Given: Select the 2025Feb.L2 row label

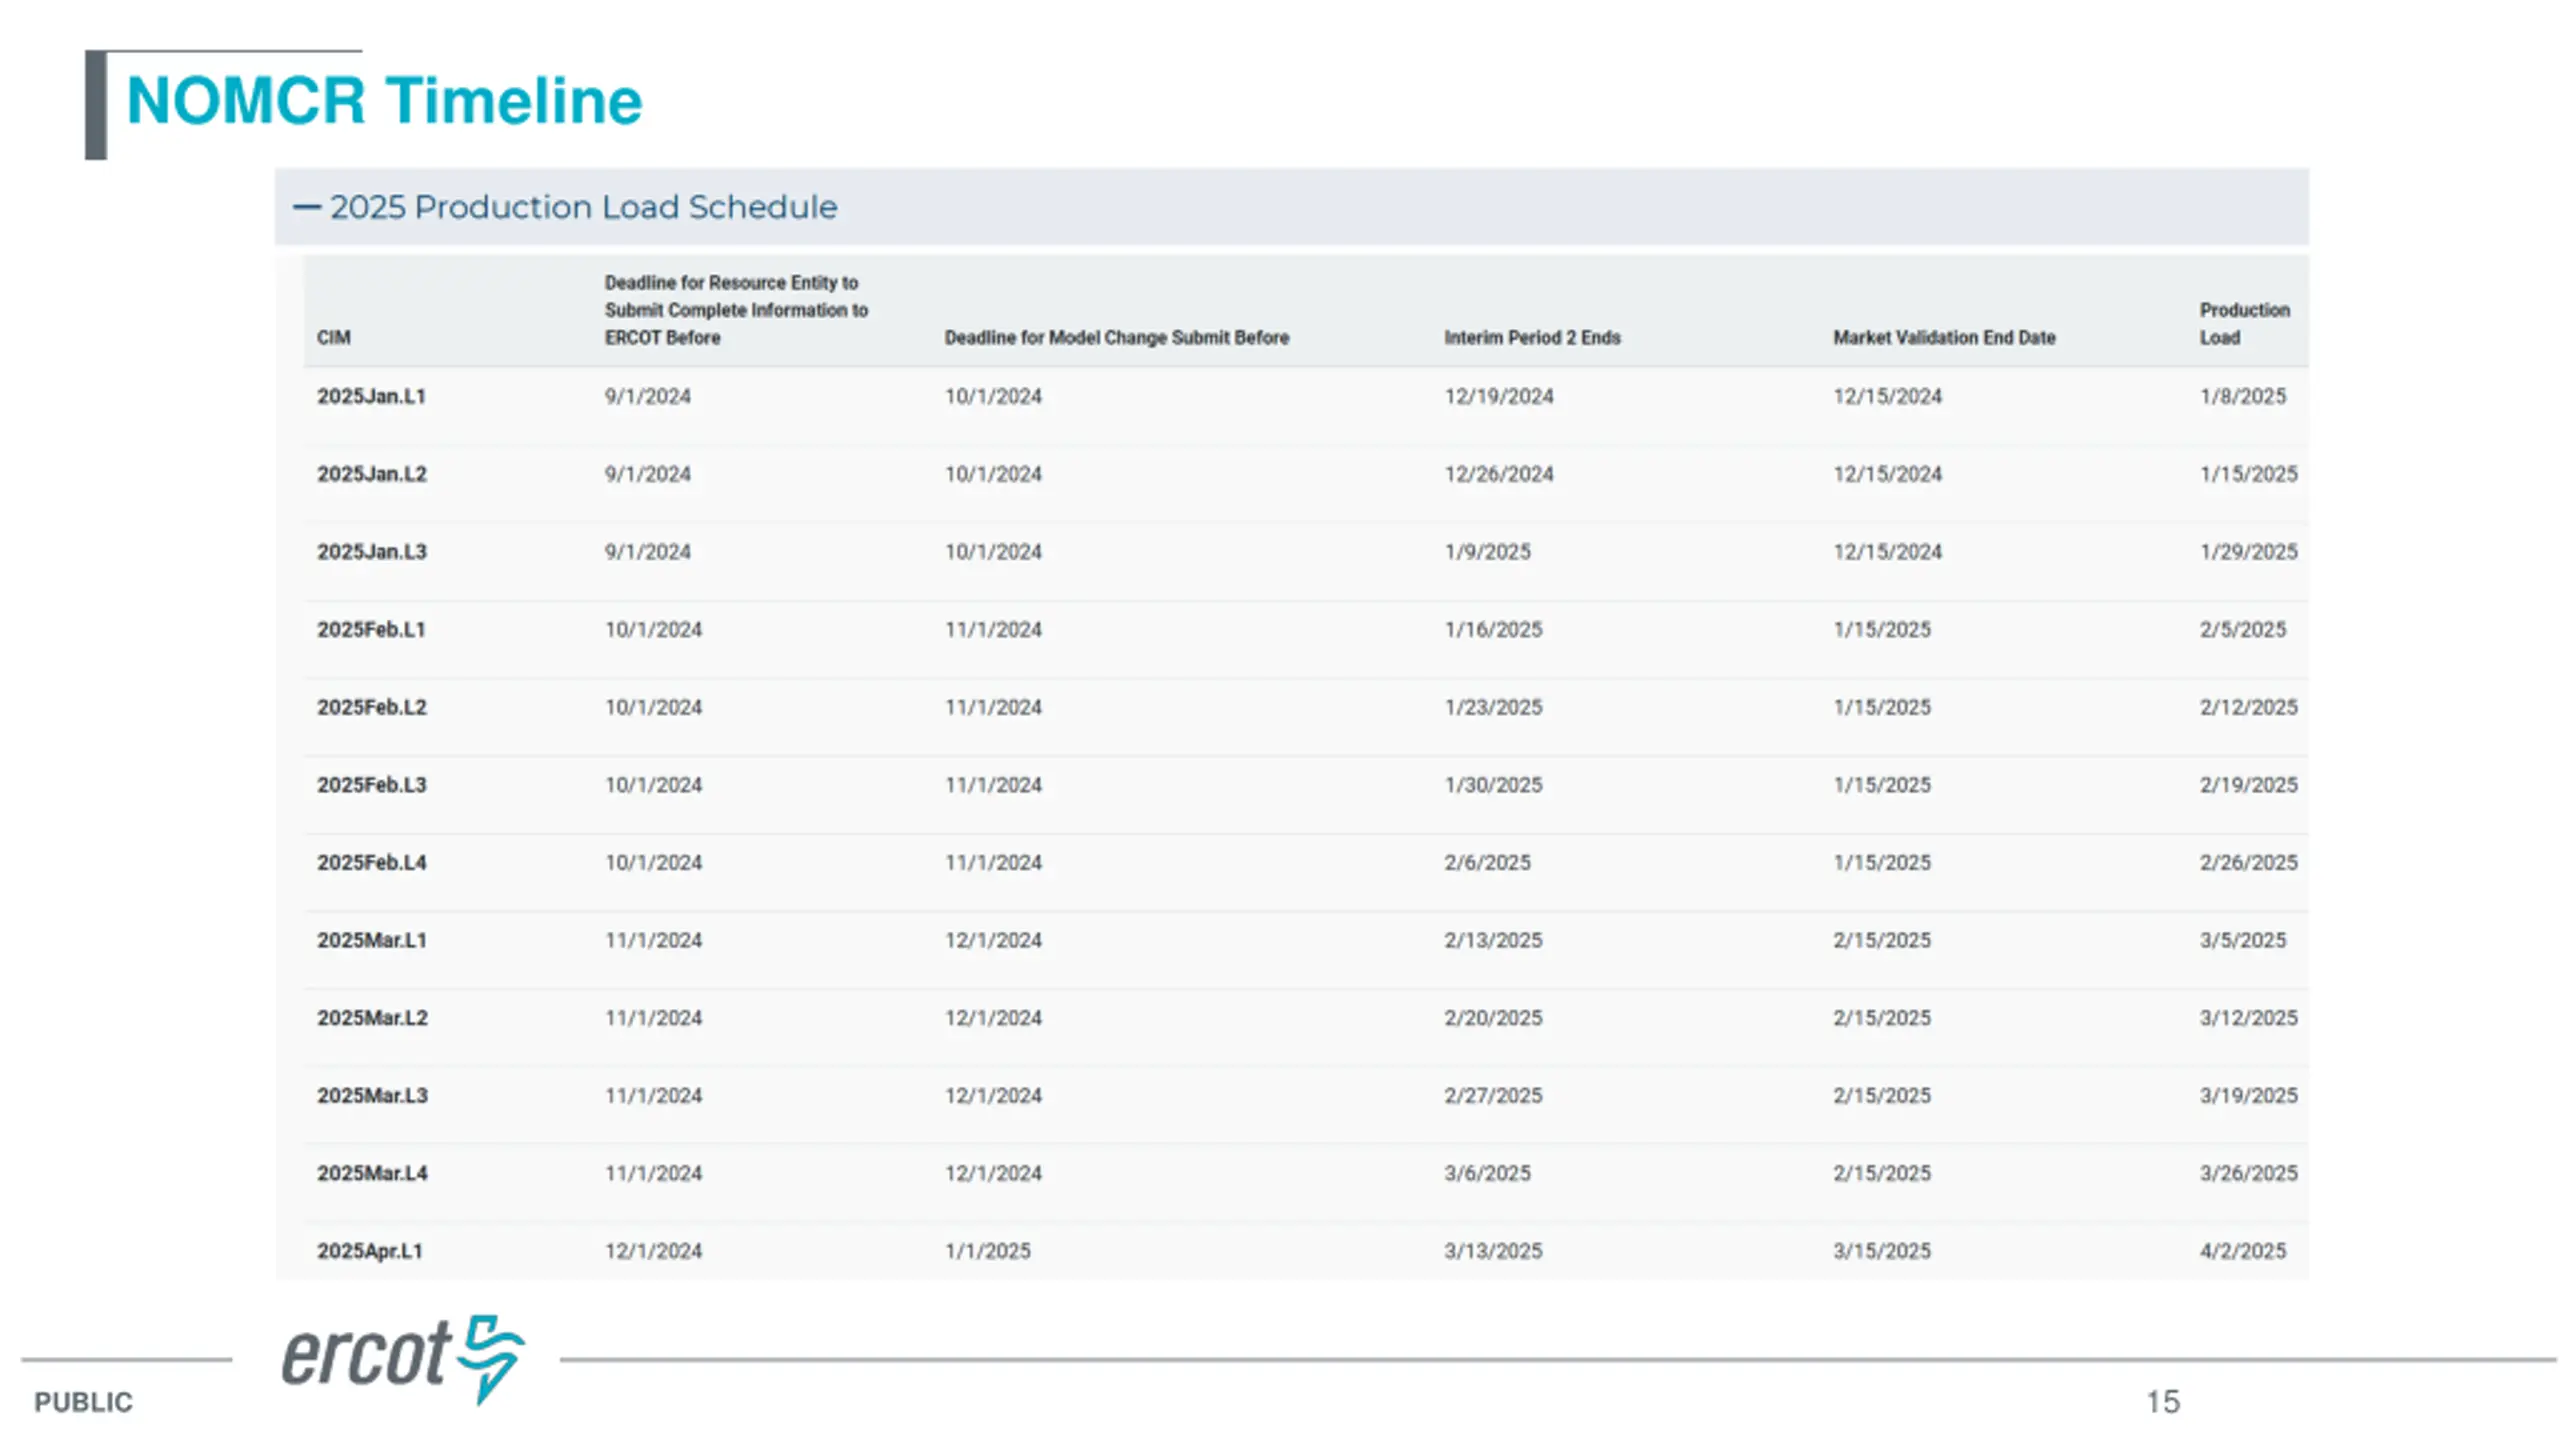Looking at the screenshot, I should pos(371,707).
